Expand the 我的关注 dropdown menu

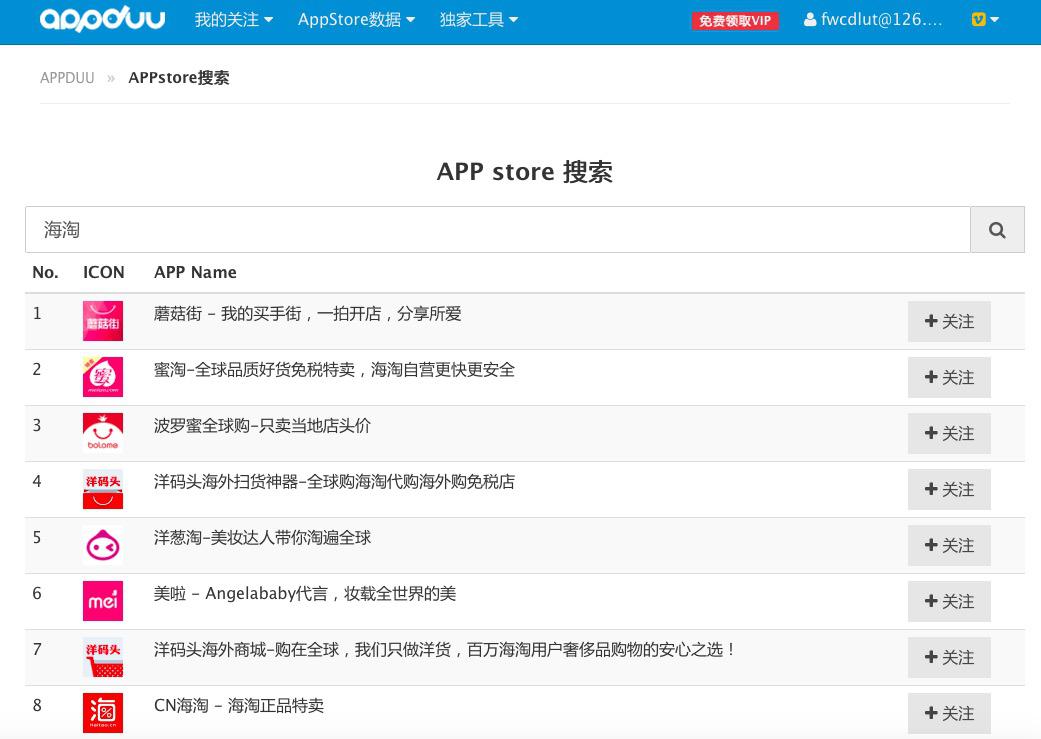coord(233,19)
